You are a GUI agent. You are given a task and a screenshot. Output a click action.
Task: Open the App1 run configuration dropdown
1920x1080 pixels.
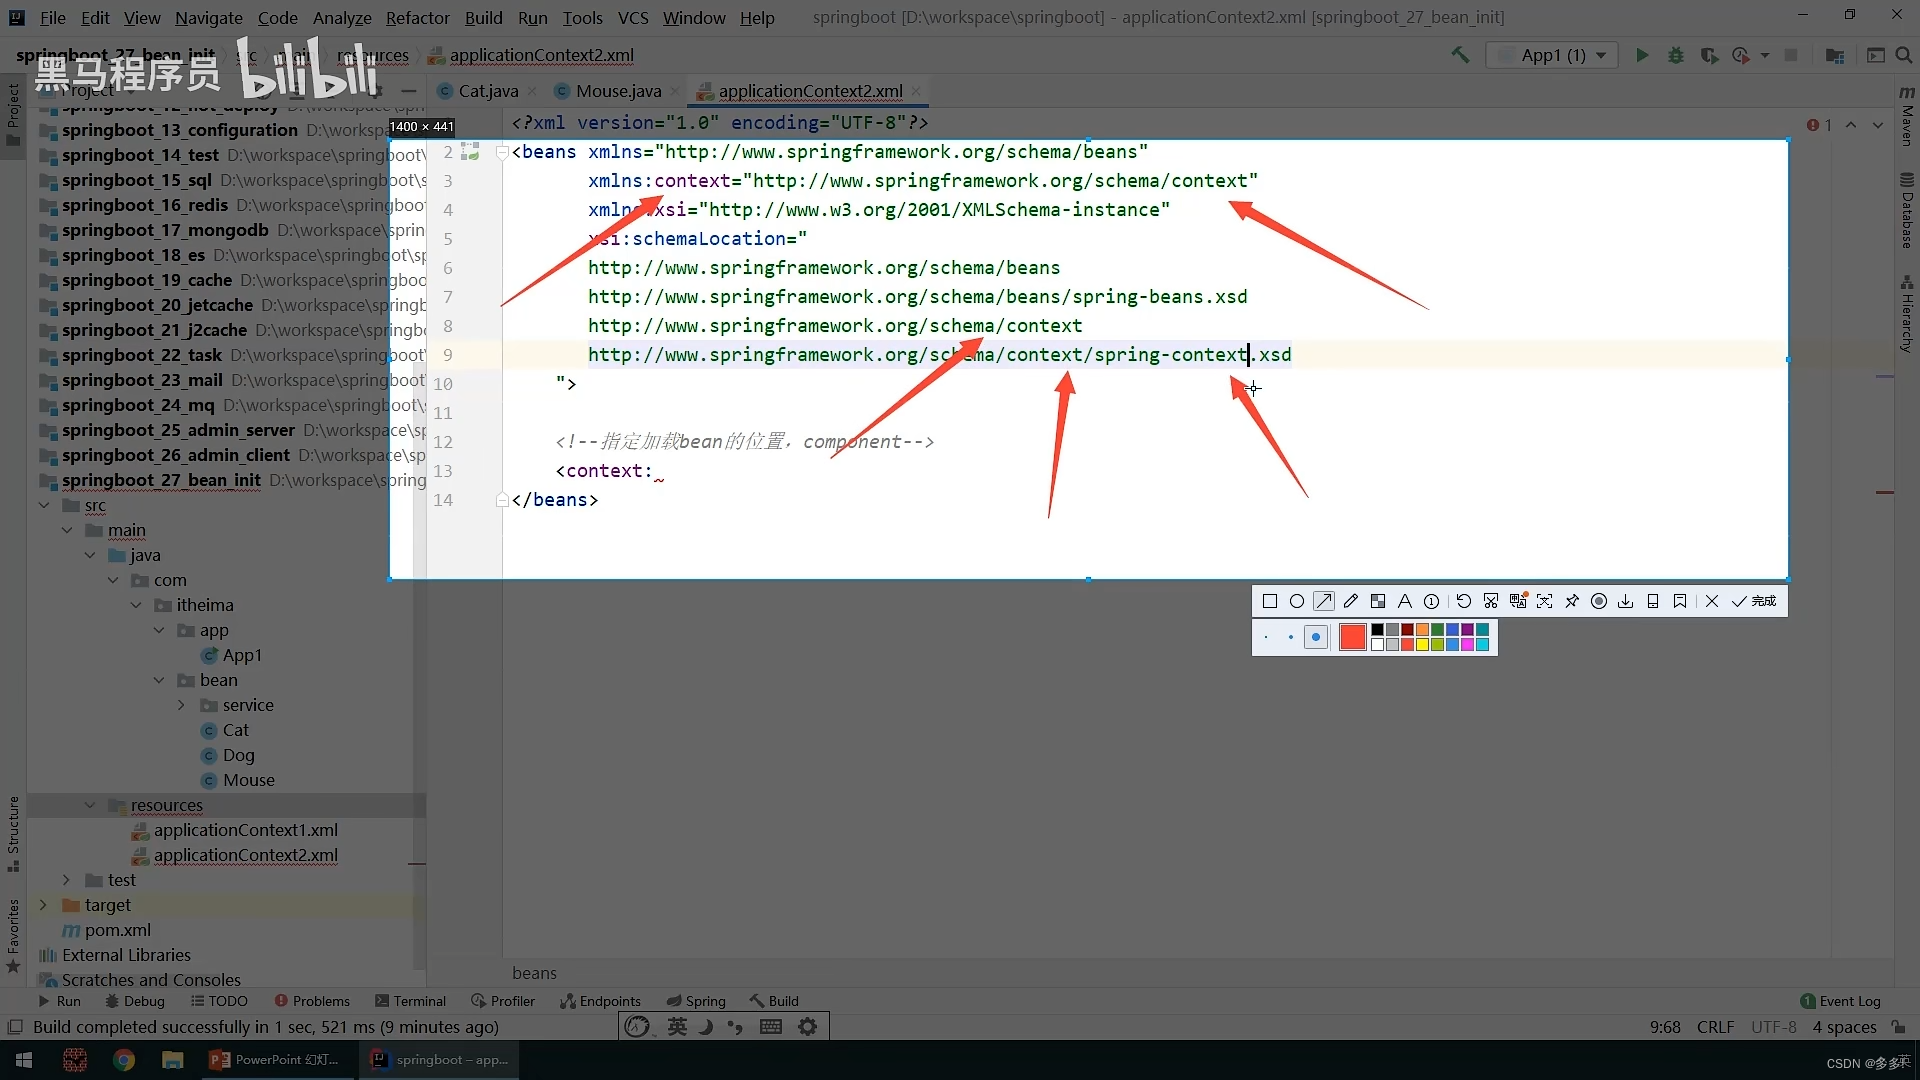[x=1601, y=55]
